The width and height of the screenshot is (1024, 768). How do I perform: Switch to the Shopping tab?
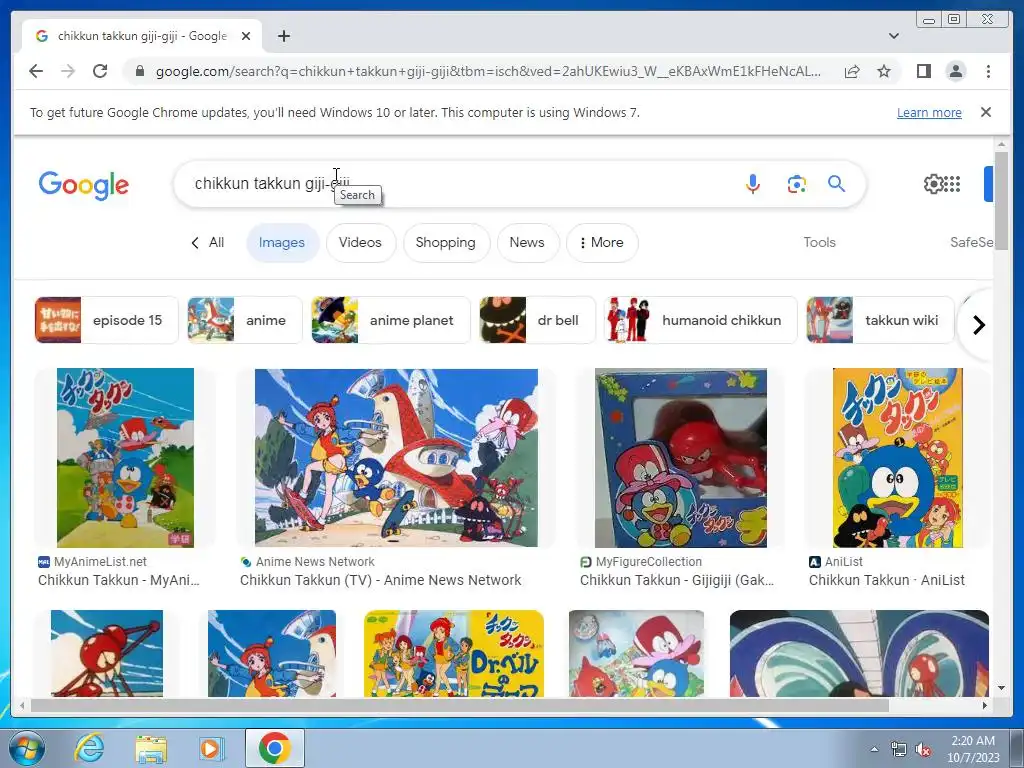(445, 242)
